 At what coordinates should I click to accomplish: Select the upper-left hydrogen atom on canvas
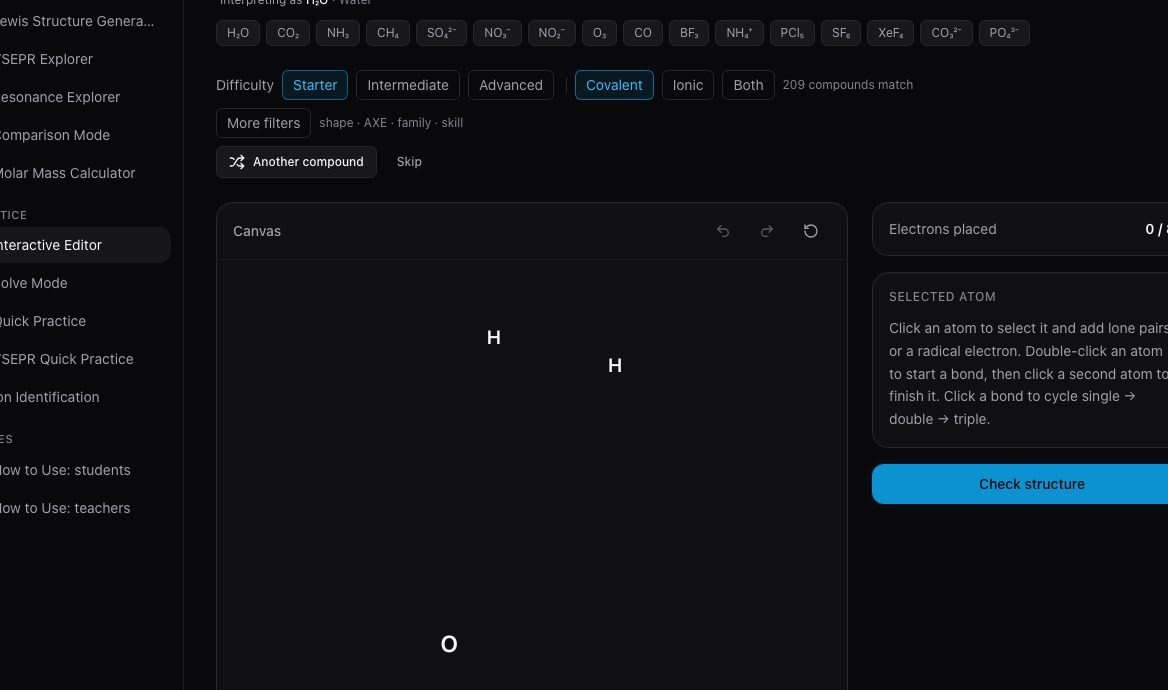pyautogui.click(x=493, y=338)
